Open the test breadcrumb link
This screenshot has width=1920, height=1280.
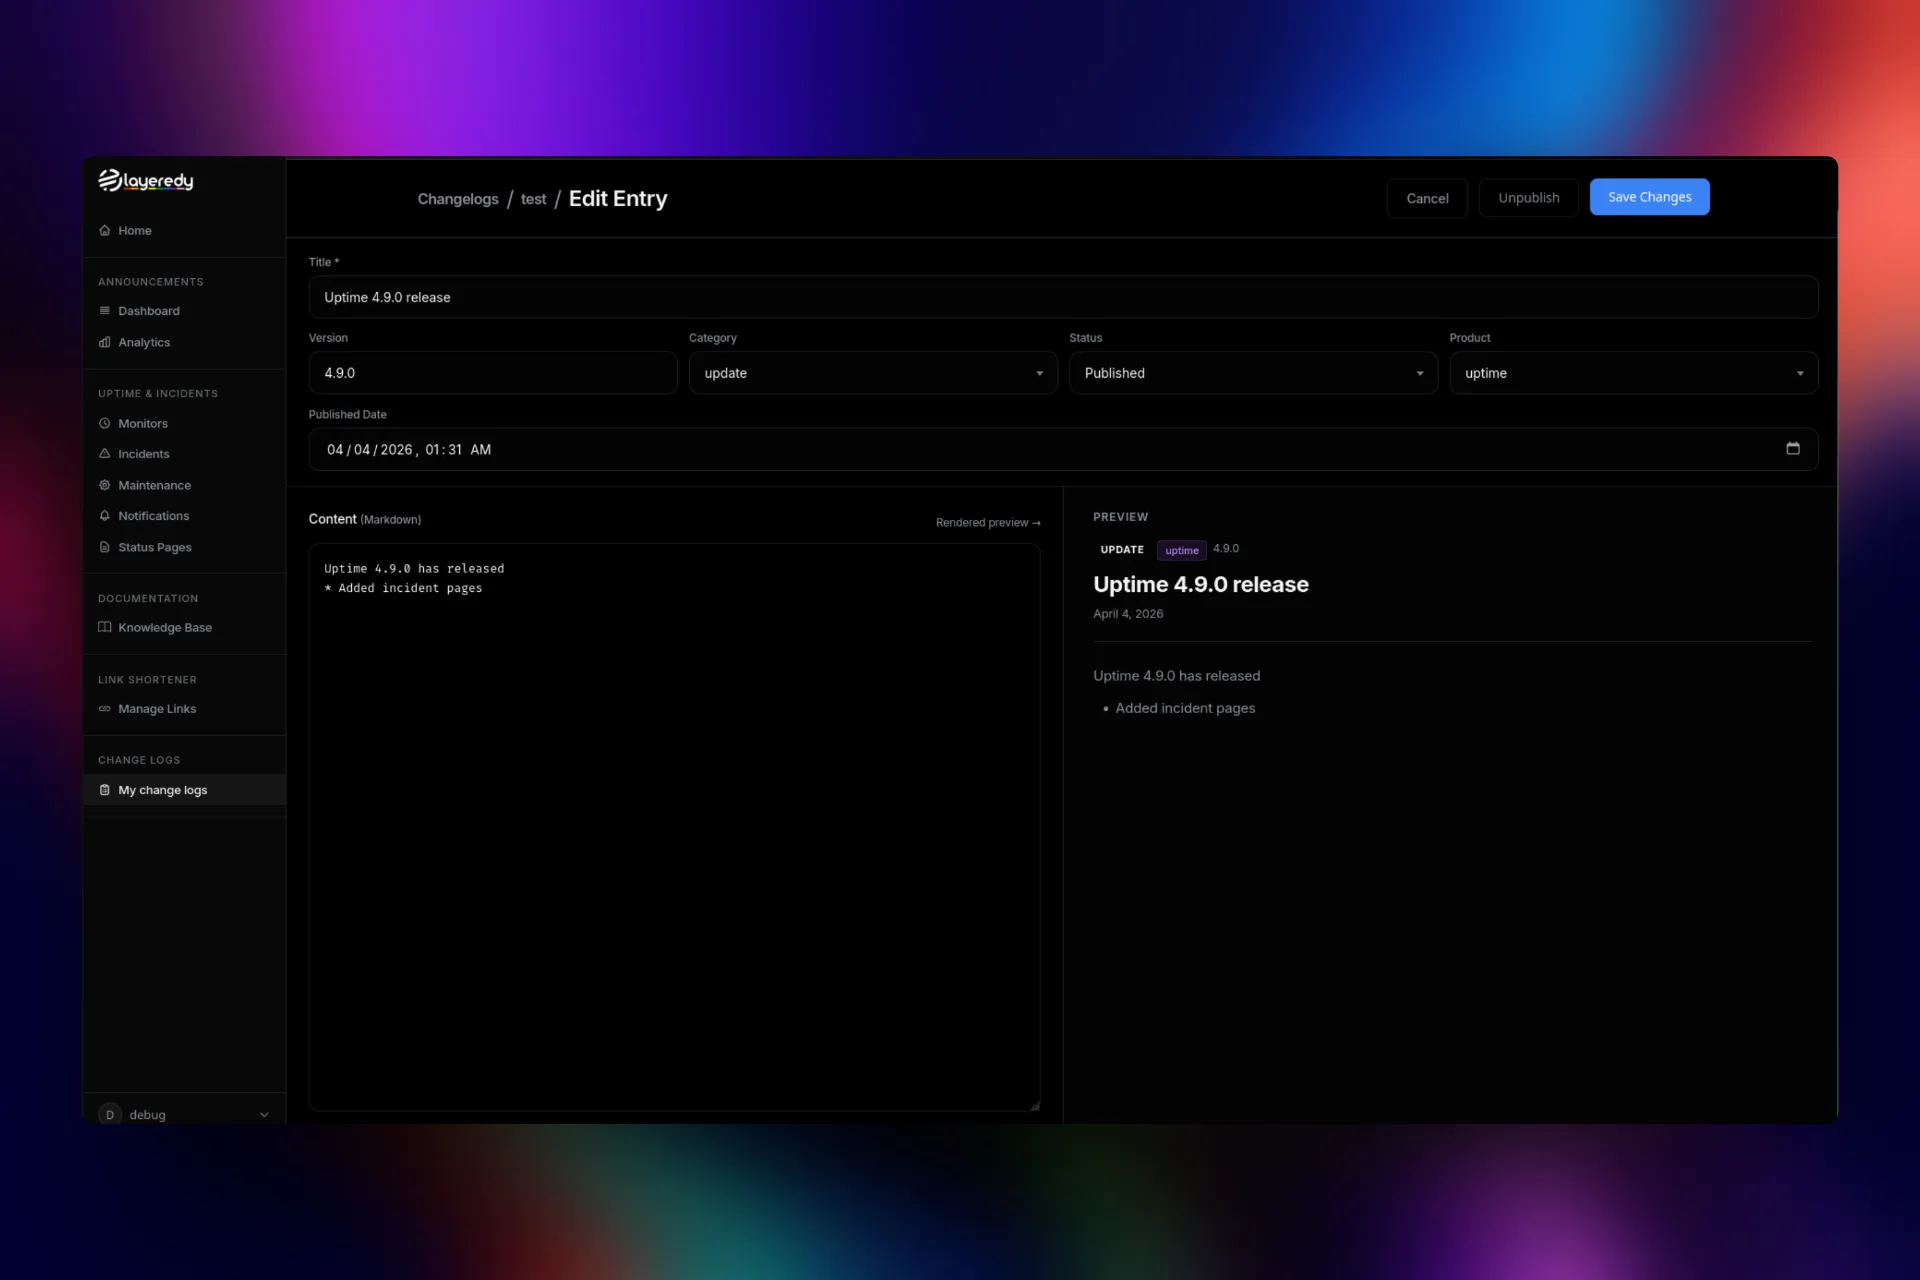[x=533, y=198]
